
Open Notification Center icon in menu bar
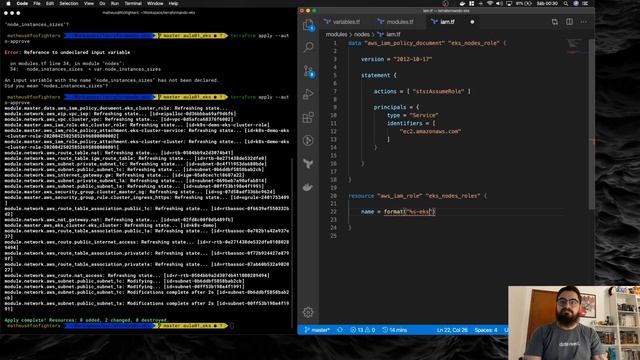(x=585, y=3)
